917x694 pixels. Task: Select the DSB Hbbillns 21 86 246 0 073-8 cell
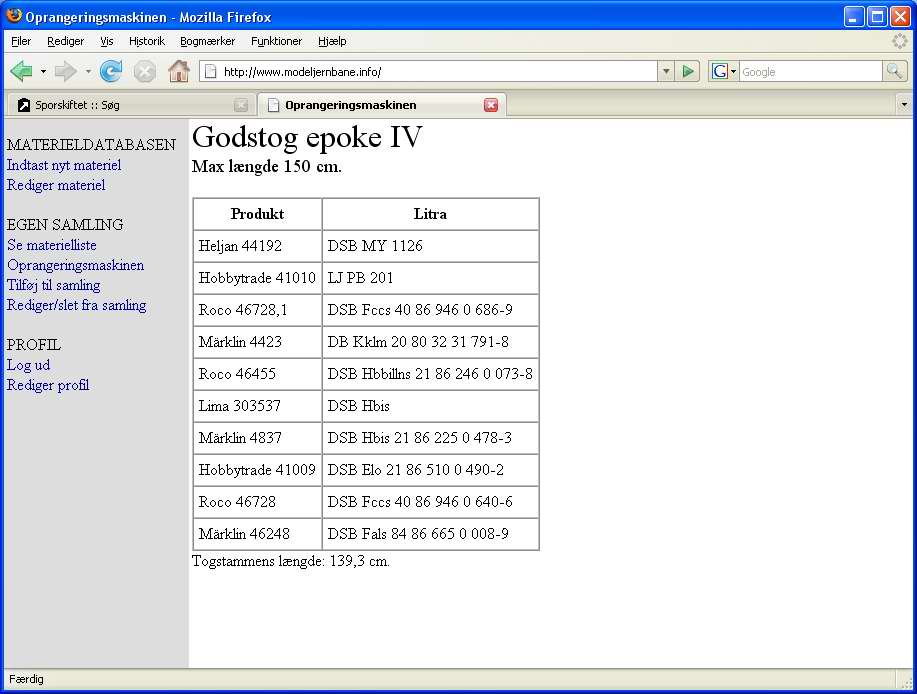[x=430, y=374]
